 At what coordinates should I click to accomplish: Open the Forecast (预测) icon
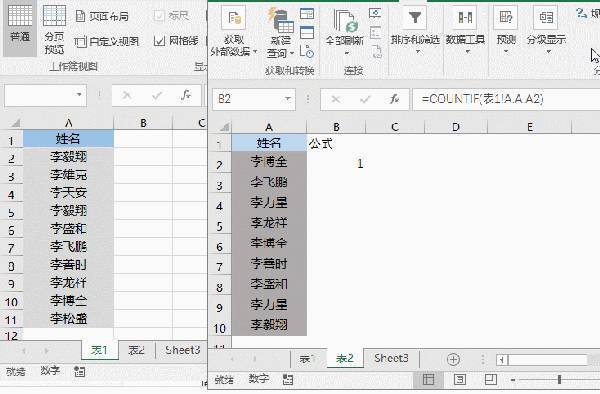(x=505, y=18)
